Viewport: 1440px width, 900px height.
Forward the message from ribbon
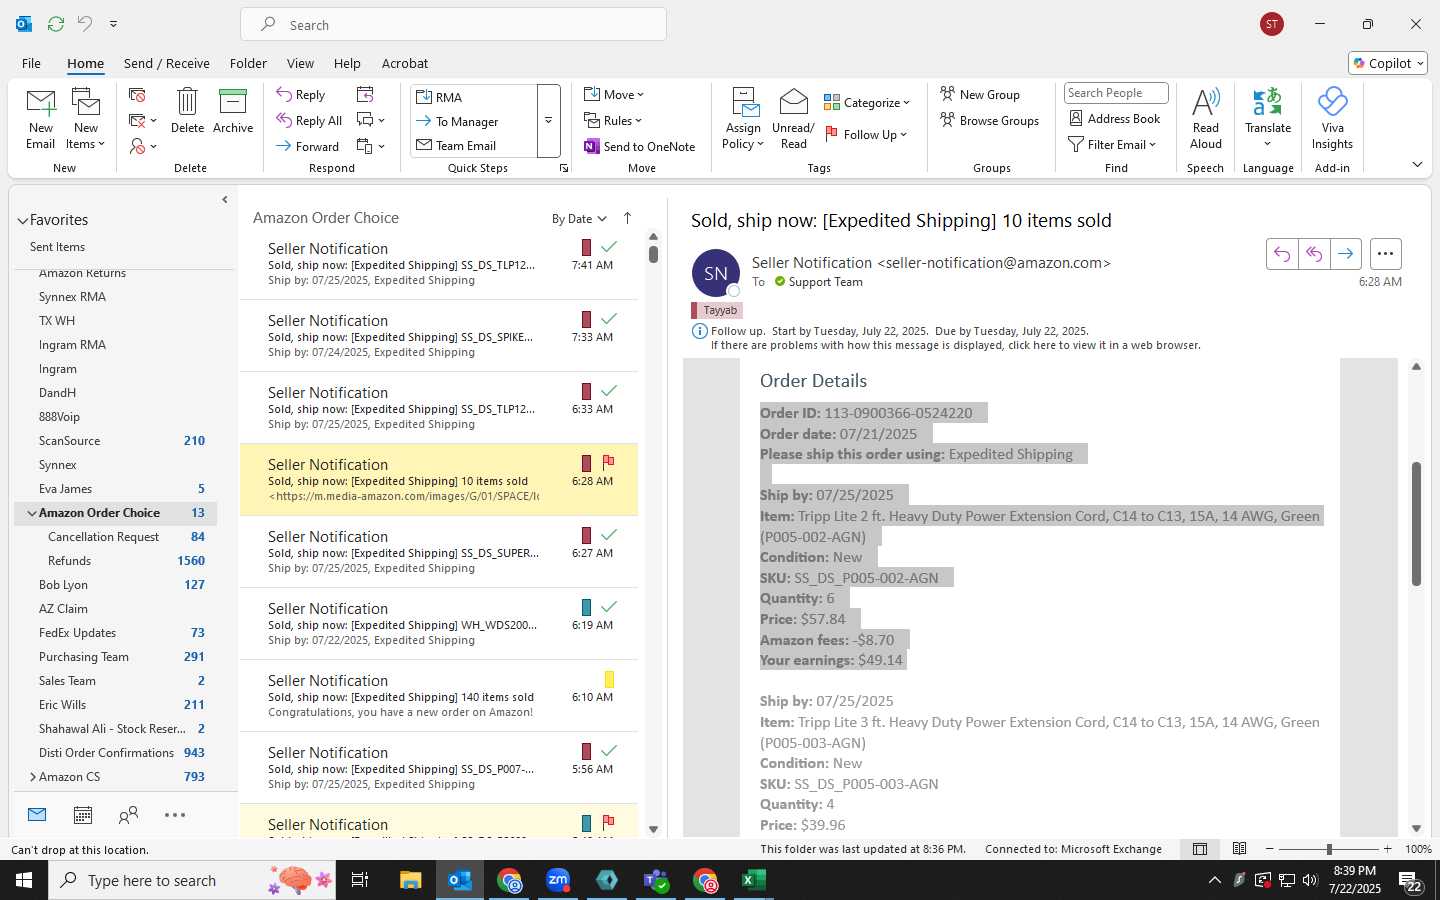308,146
